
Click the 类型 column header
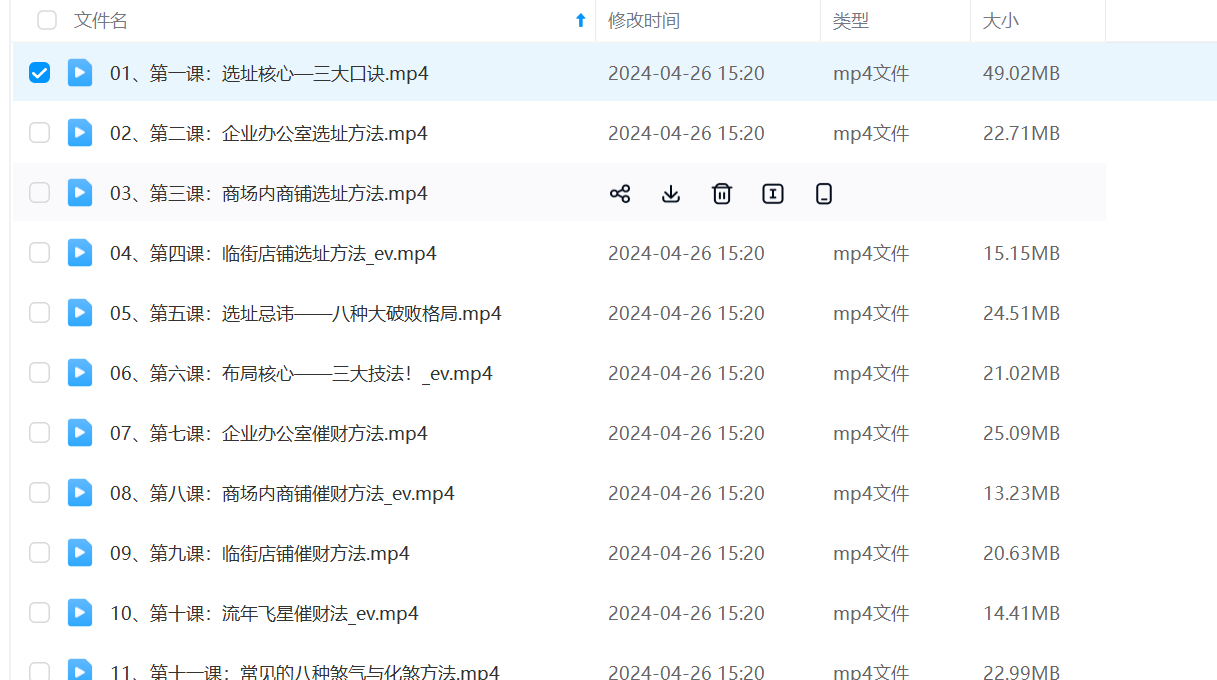(x=851, y=20)
